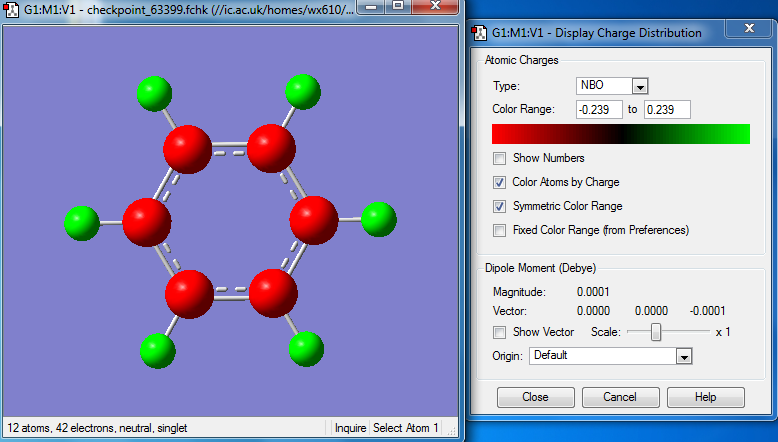Click the Cancel button
Viewport: 778px width, 442px height.
coord(620,397)
